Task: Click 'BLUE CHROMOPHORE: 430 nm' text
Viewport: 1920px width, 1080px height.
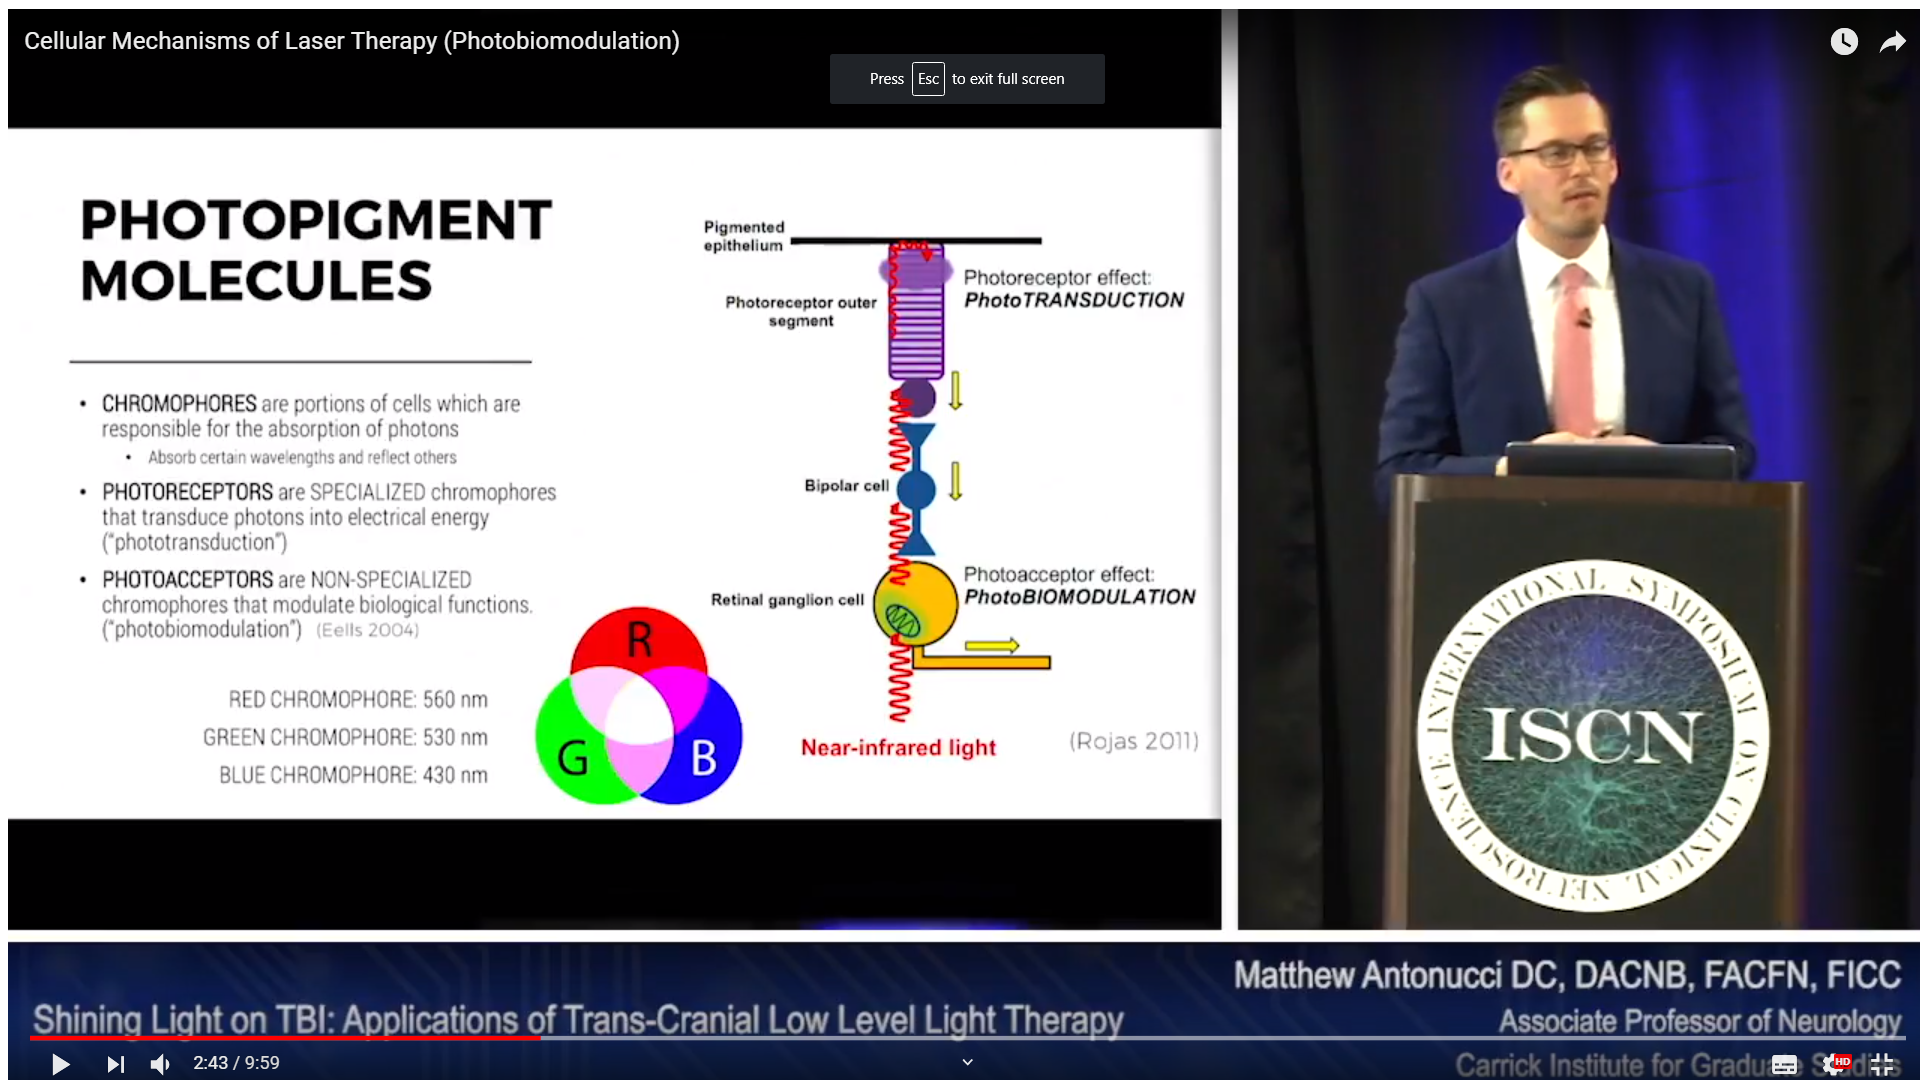Action: (x=353, y=775)
